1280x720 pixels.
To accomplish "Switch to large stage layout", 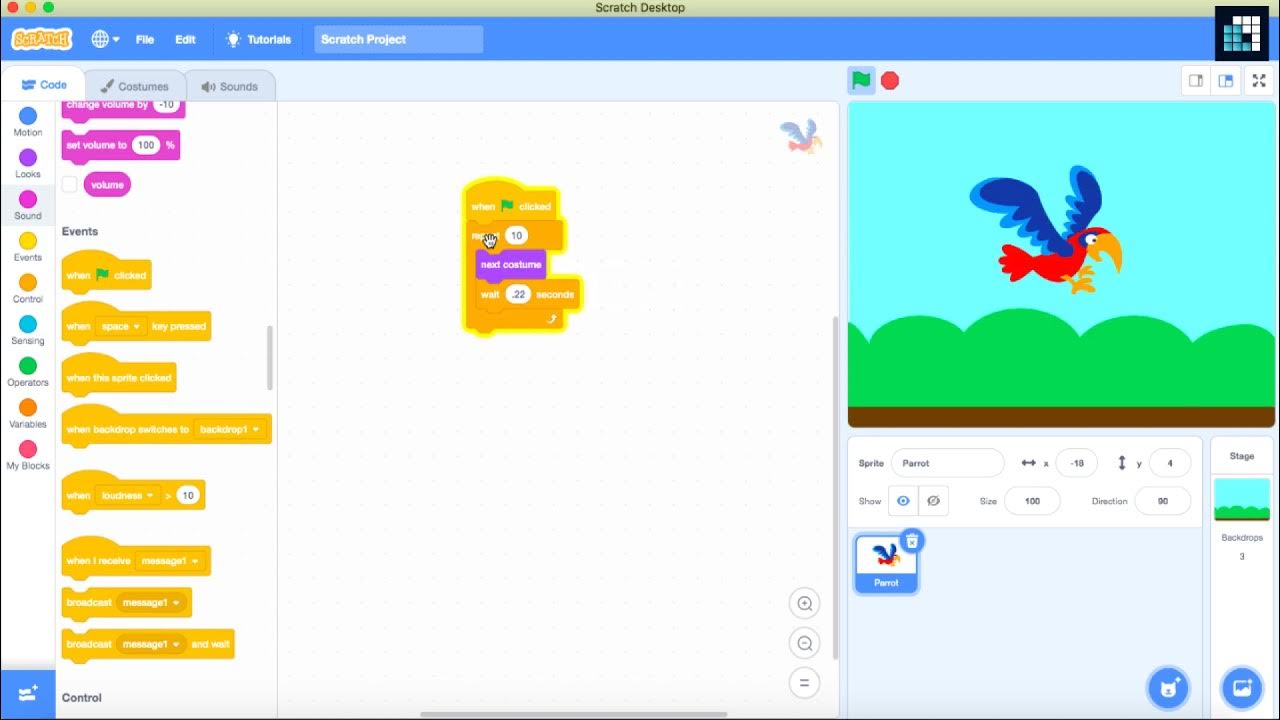I will point(1225,81).
